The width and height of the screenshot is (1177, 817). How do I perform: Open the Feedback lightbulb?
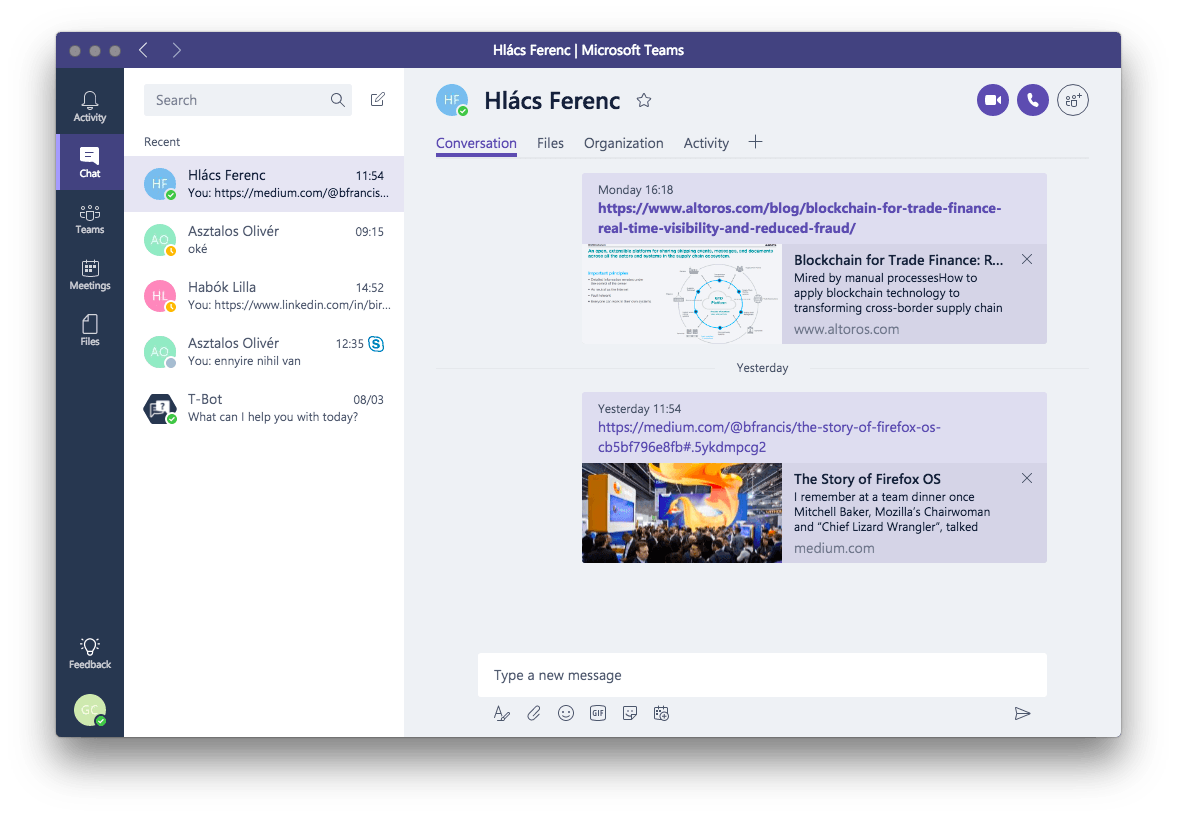coord(90,653)
